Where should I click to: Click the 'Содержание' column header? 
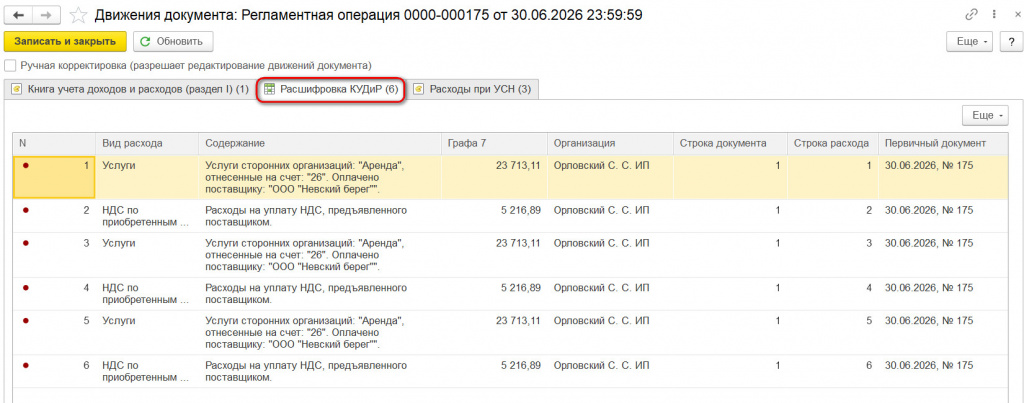(320, 144)
